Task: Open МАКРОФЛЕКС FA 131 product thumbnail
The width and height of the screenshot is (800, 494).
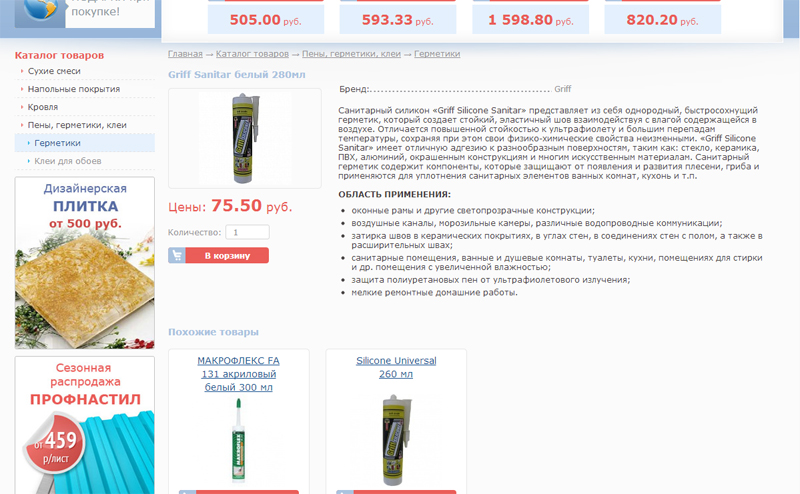Action: point(238,441)
